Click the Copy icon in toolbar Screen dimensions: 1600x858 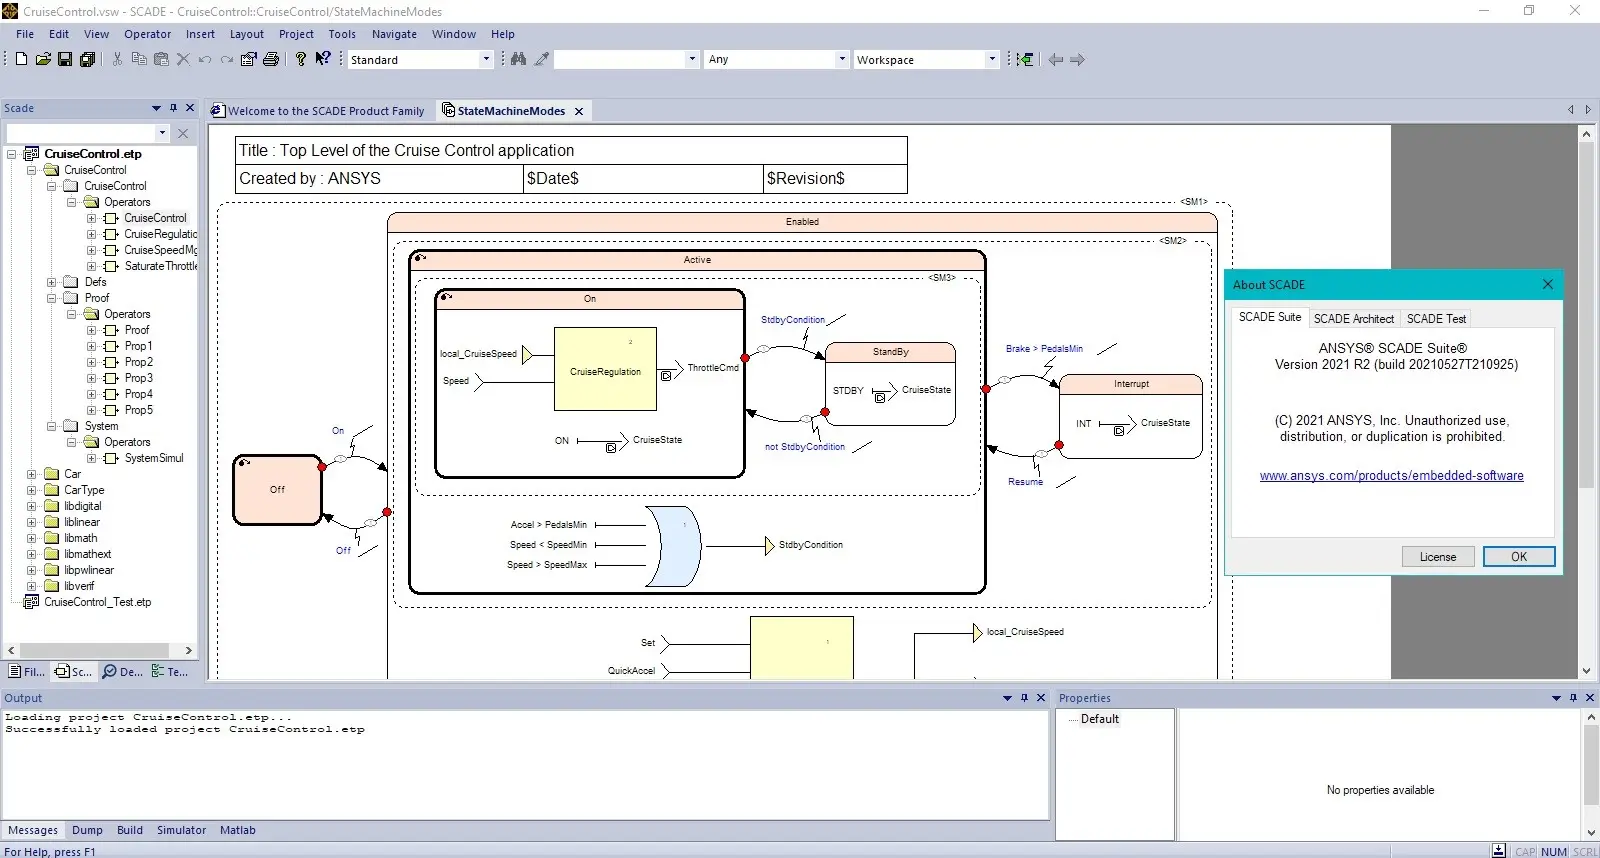(x=139, y=59)
